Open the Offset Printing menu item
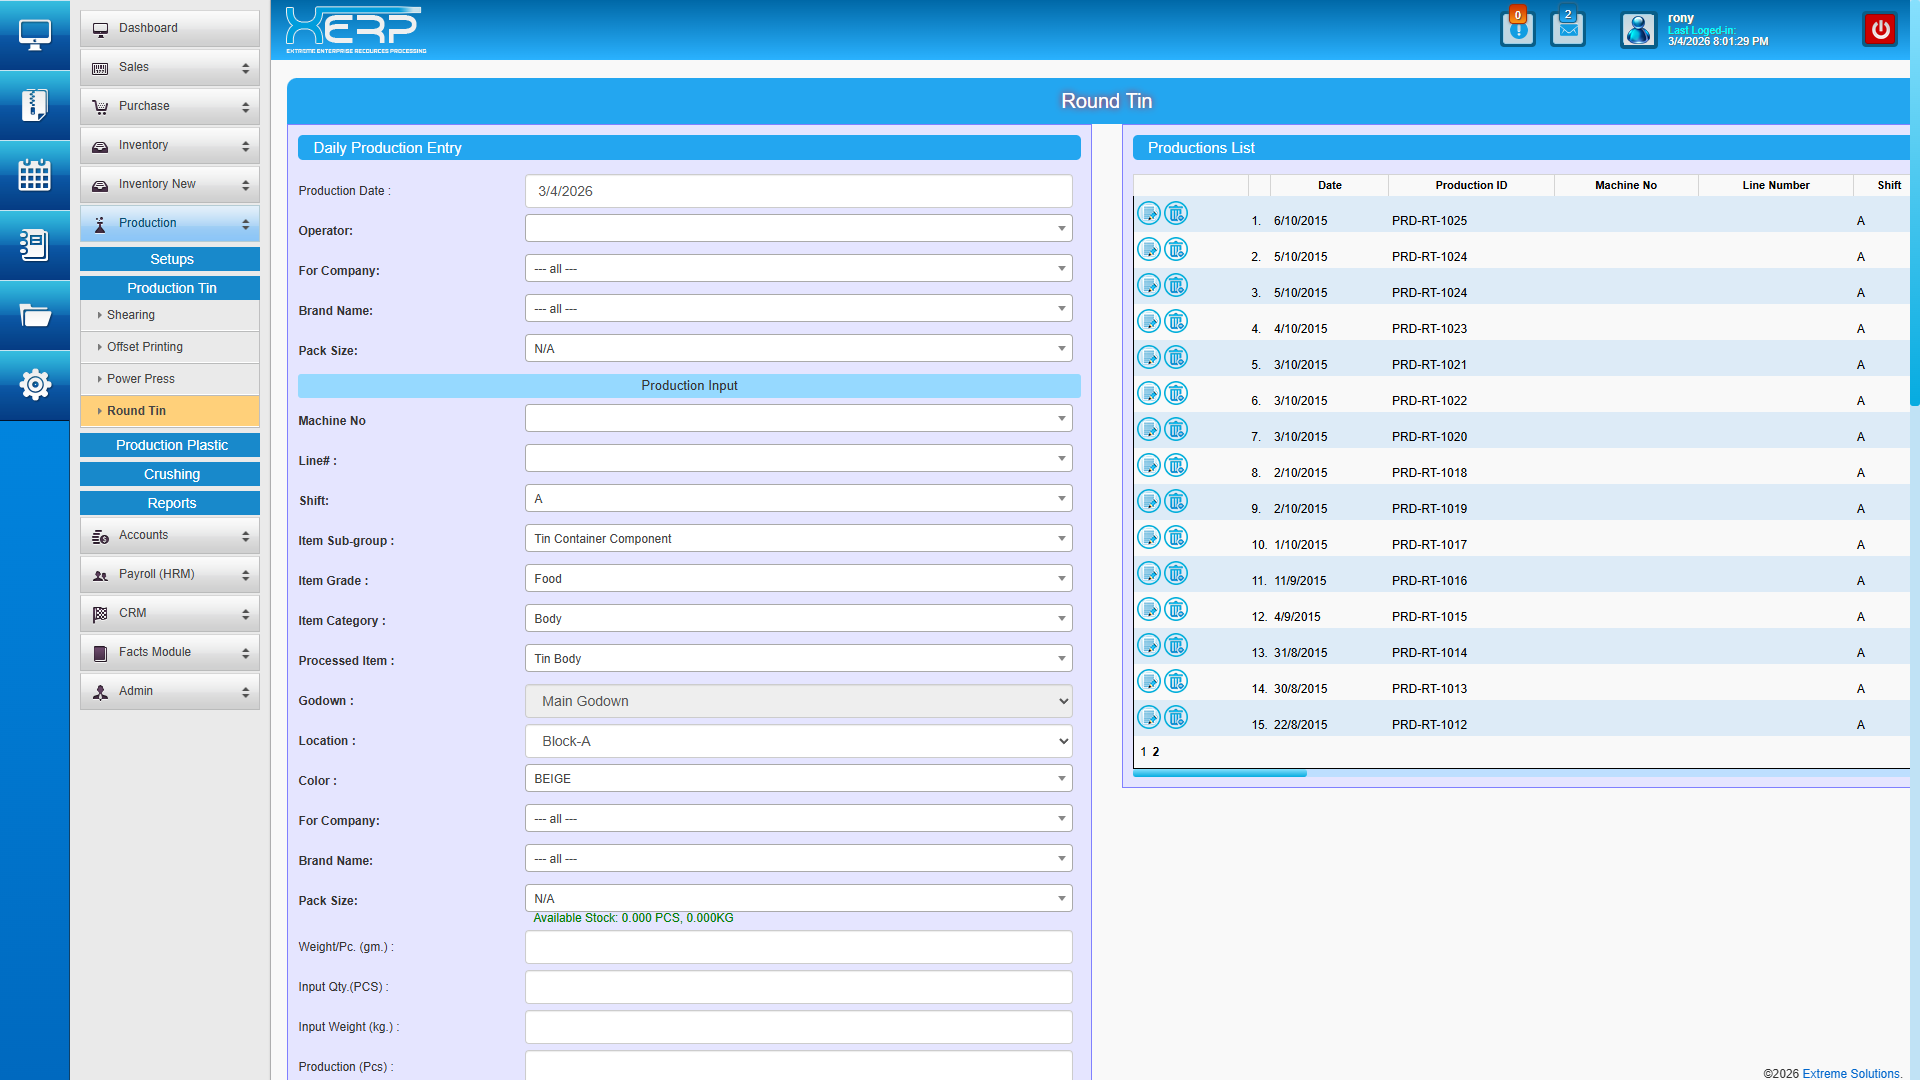1920x1080 pixels. pyautogui.click(x=145, y=347)
